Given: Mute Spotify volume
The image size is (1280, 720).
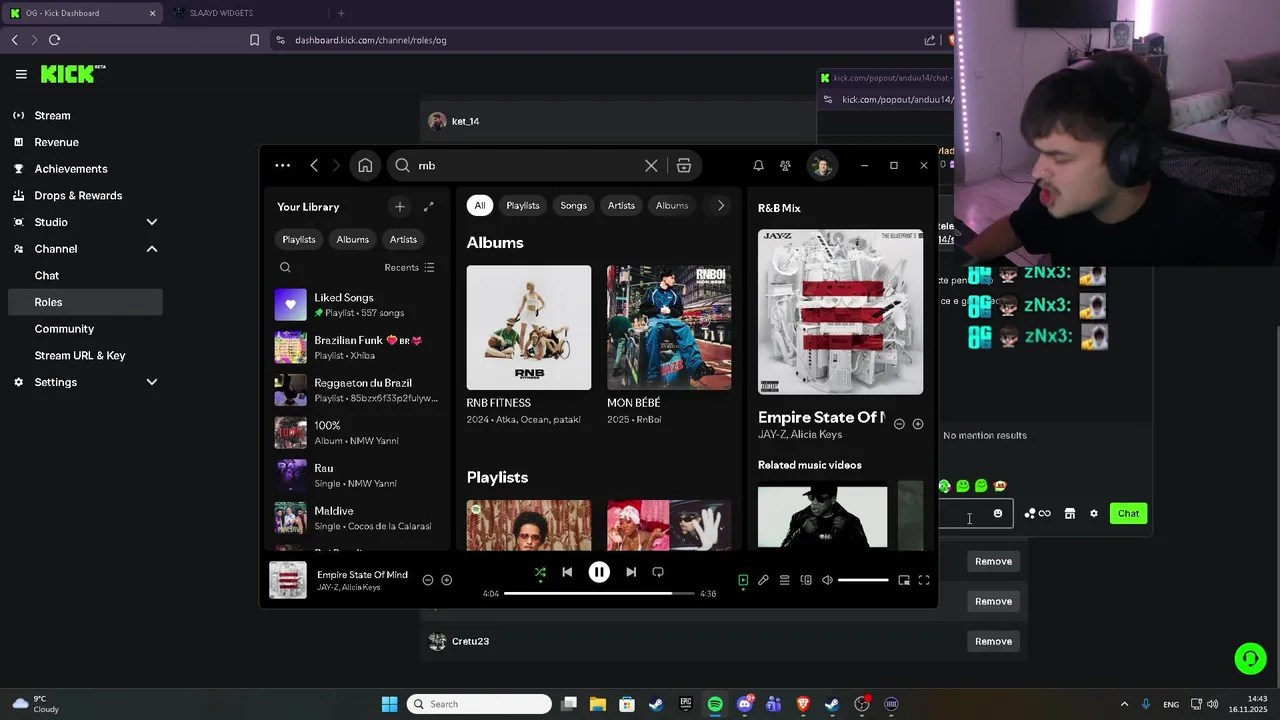Looking at the screenshot, I should [827, 581].
